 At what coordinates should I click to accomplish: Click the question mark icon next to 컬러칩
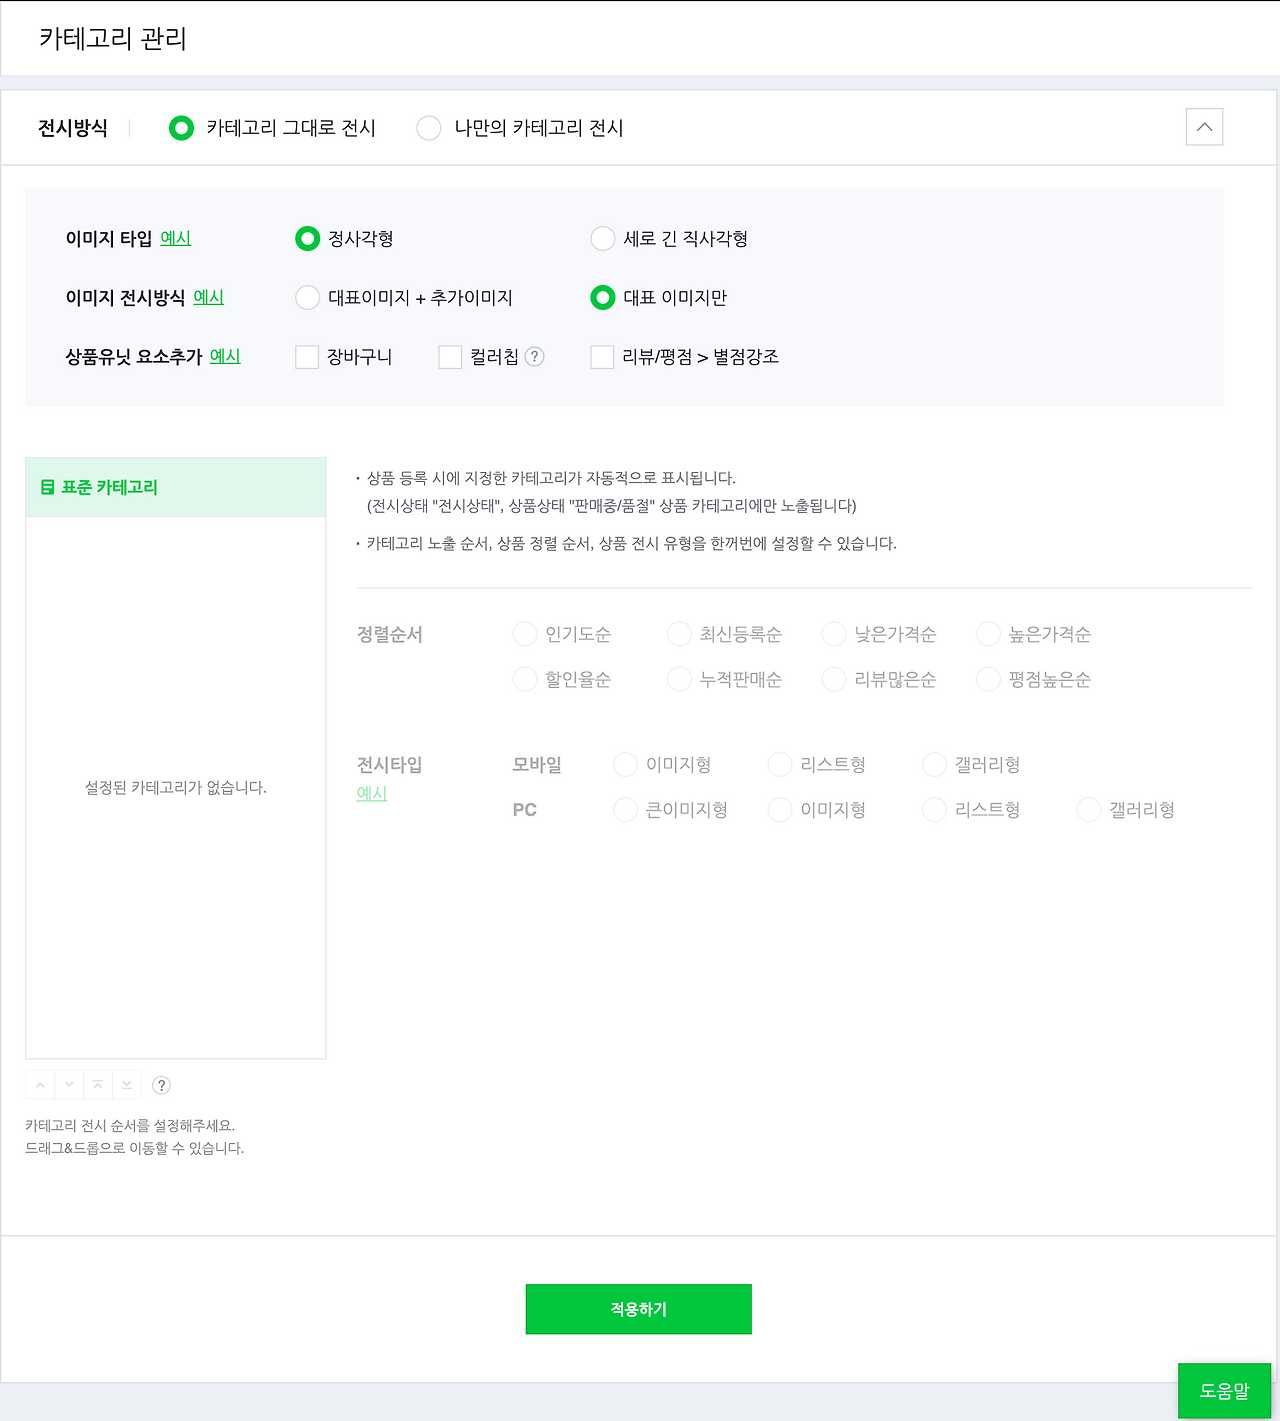(x=537, y=357)
